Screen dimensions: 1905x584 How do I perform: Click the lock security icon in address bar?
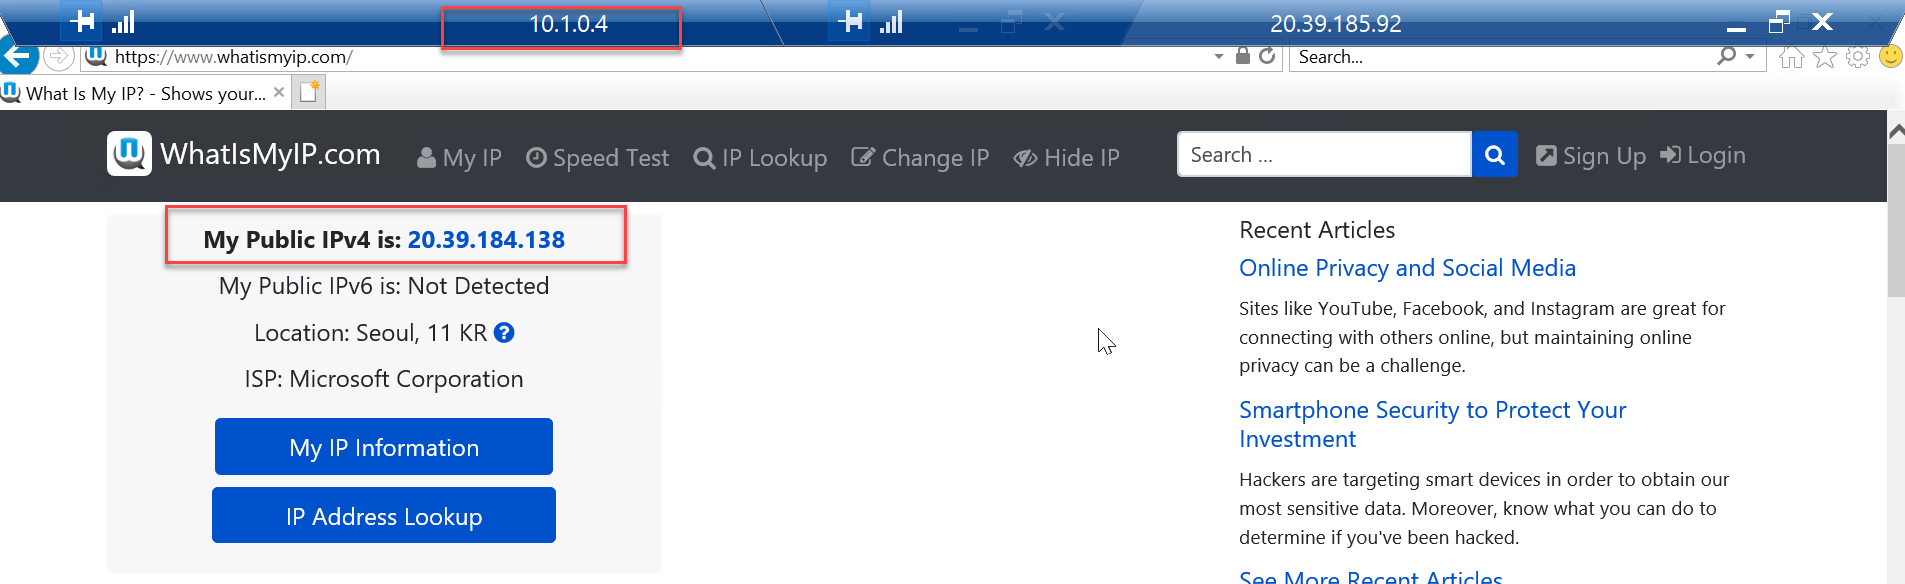(x=1243, y=56)
